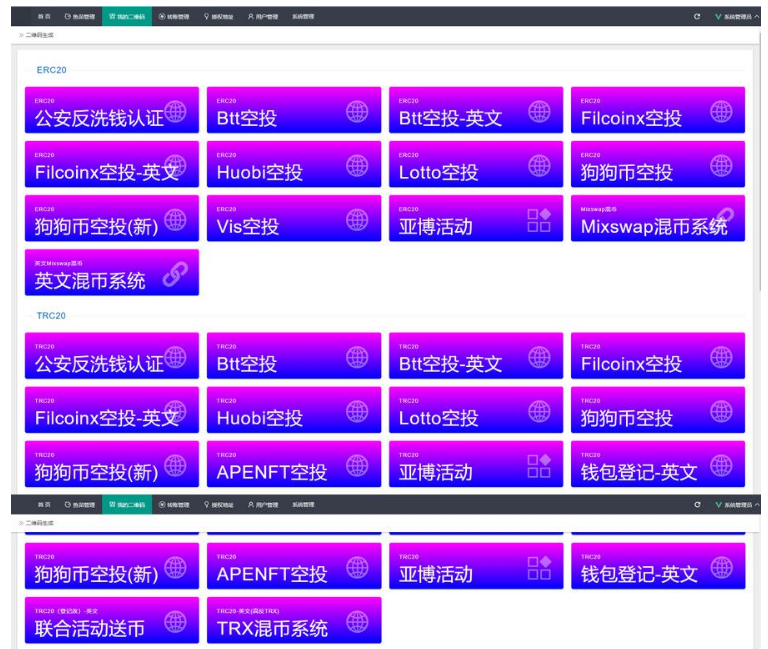Click the globe icon on TRC20 Huobi空投 card
The width and height of the screenshot is (768, 649).
coord(357,410)
